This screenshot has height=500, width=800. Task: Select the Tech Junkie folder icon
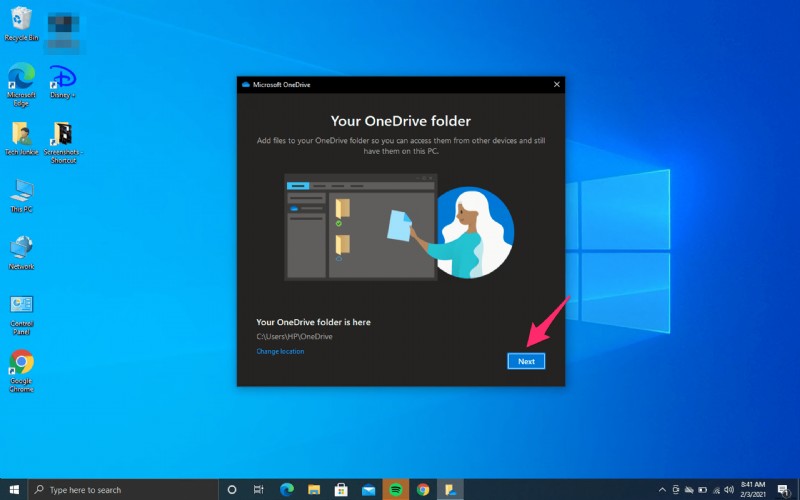click(21, 138)
